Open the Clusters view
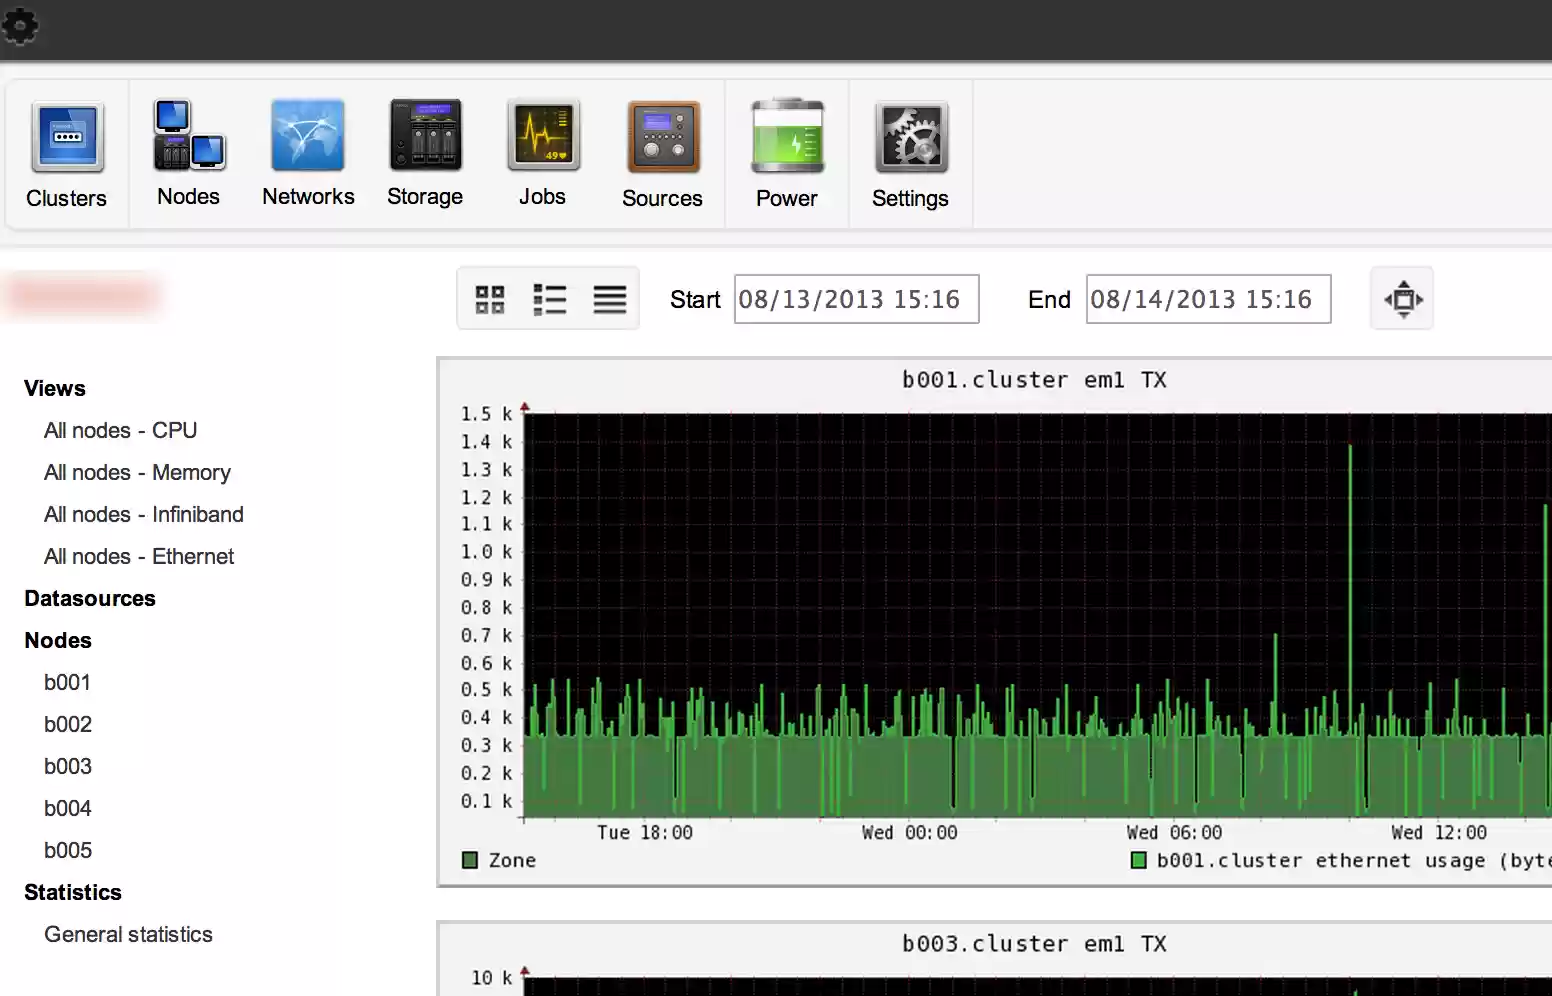Screen dimensions: 1552x996 66,152
